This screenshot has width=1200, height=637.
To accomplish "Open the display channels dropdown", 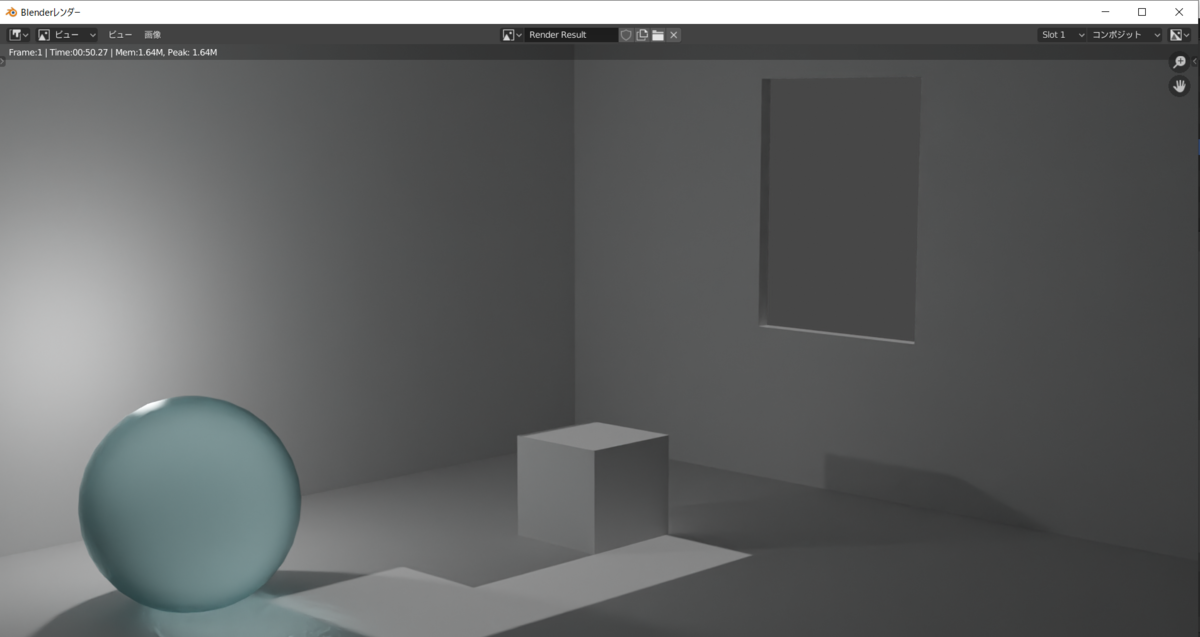I will coord(1181,34).
